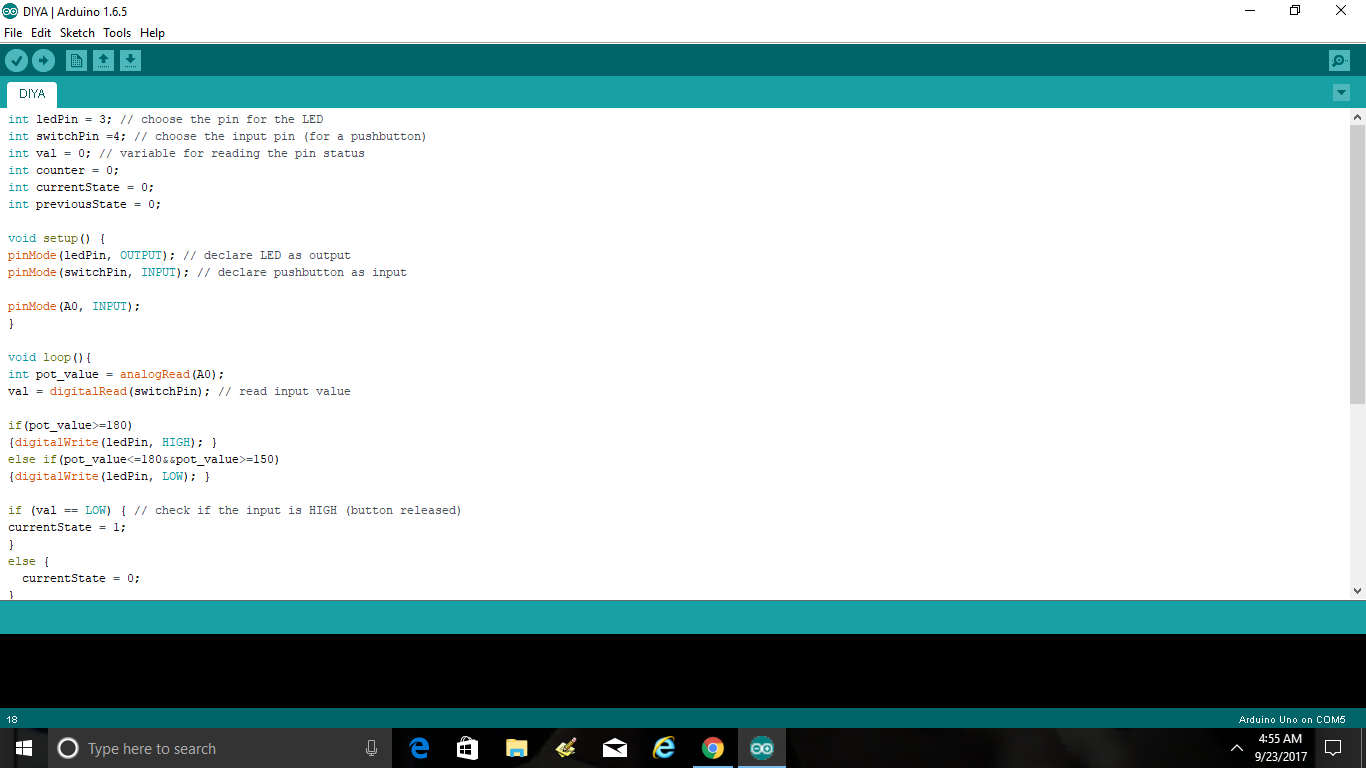Open the Sketch menu
The height and width of the screenshot is (768, 1366).
click(77, 33)
